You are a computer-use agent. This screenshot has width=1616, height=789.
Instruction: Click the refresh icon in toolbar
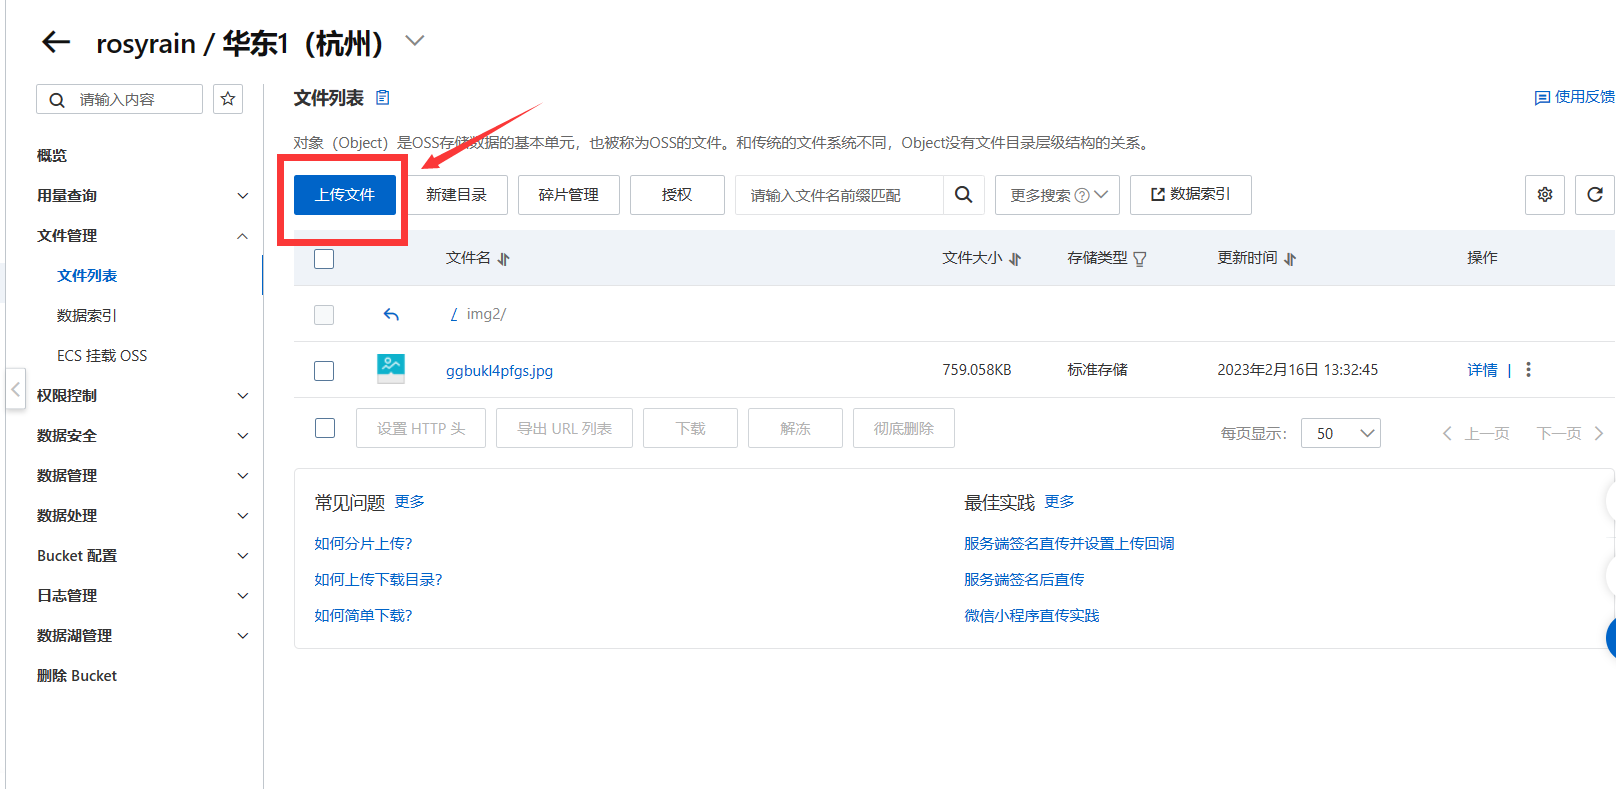click(x=1594, y=195)
